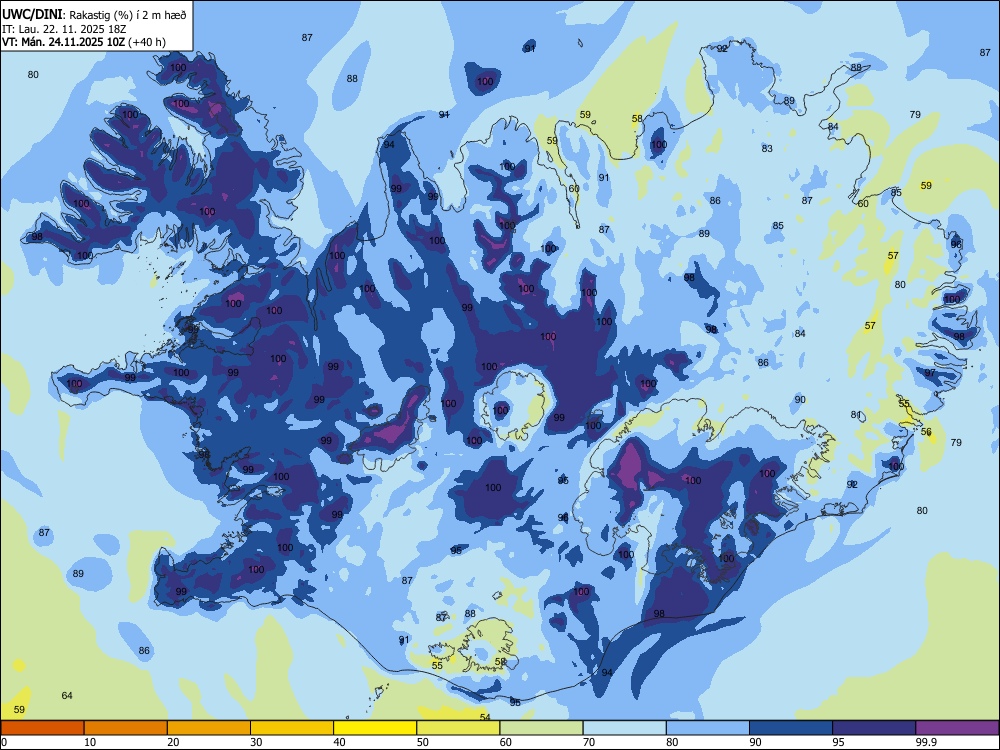Click the 50–60 pale yellow legend swatch

458,728
